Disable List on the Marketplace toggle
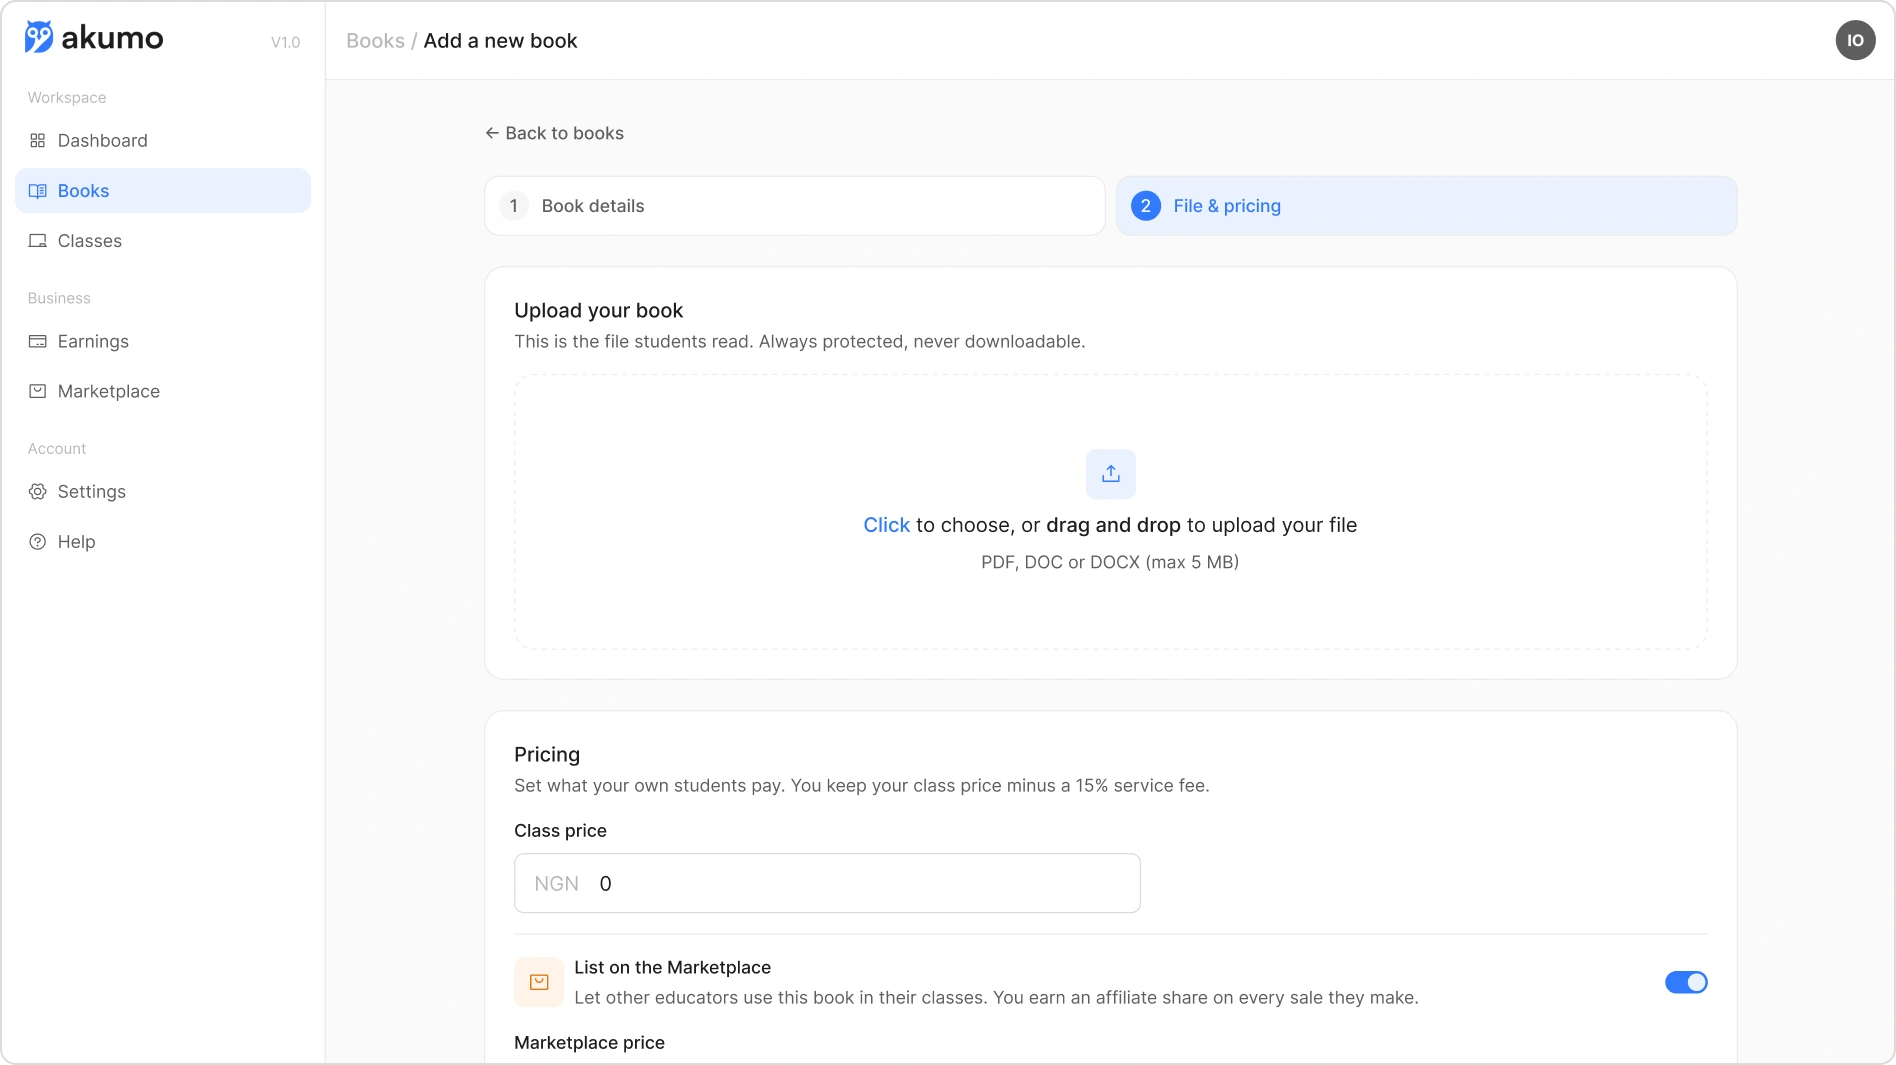Viewport: 1896px width, 1065px height. 1686,982
